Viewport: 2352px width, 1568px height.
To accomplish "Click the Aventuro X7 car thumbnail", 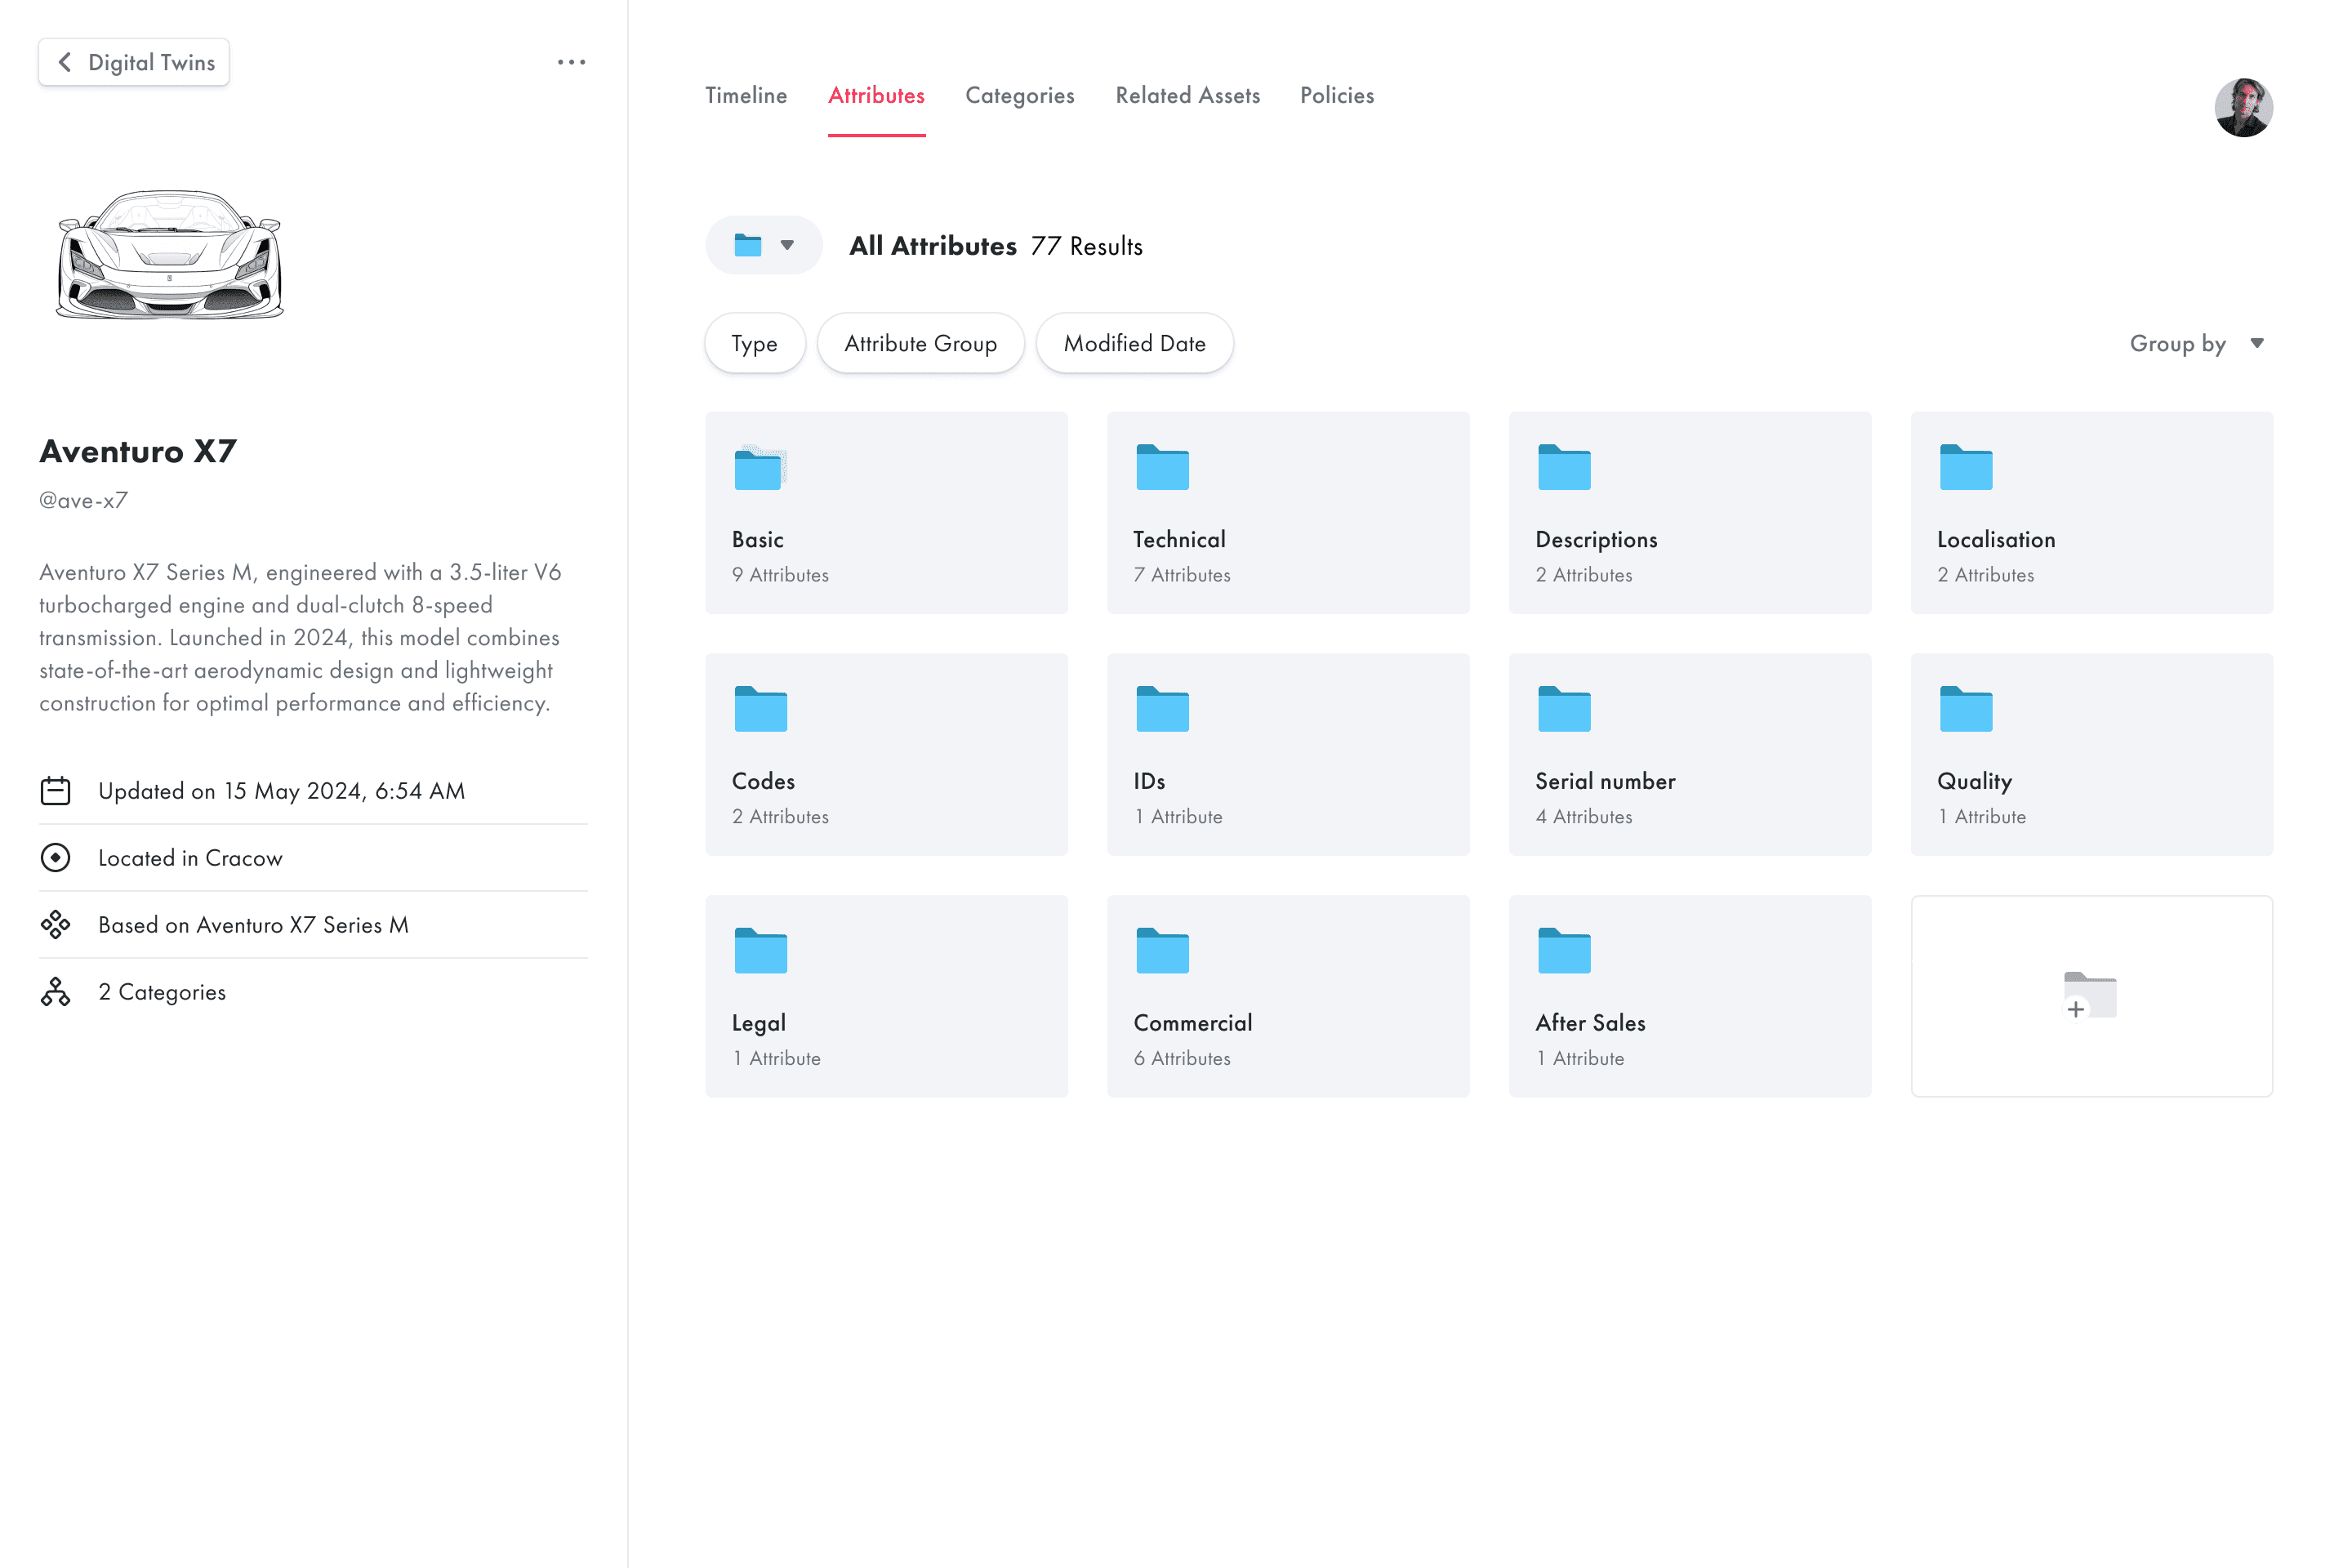I will pyautogui.click(x=170, y=254).
